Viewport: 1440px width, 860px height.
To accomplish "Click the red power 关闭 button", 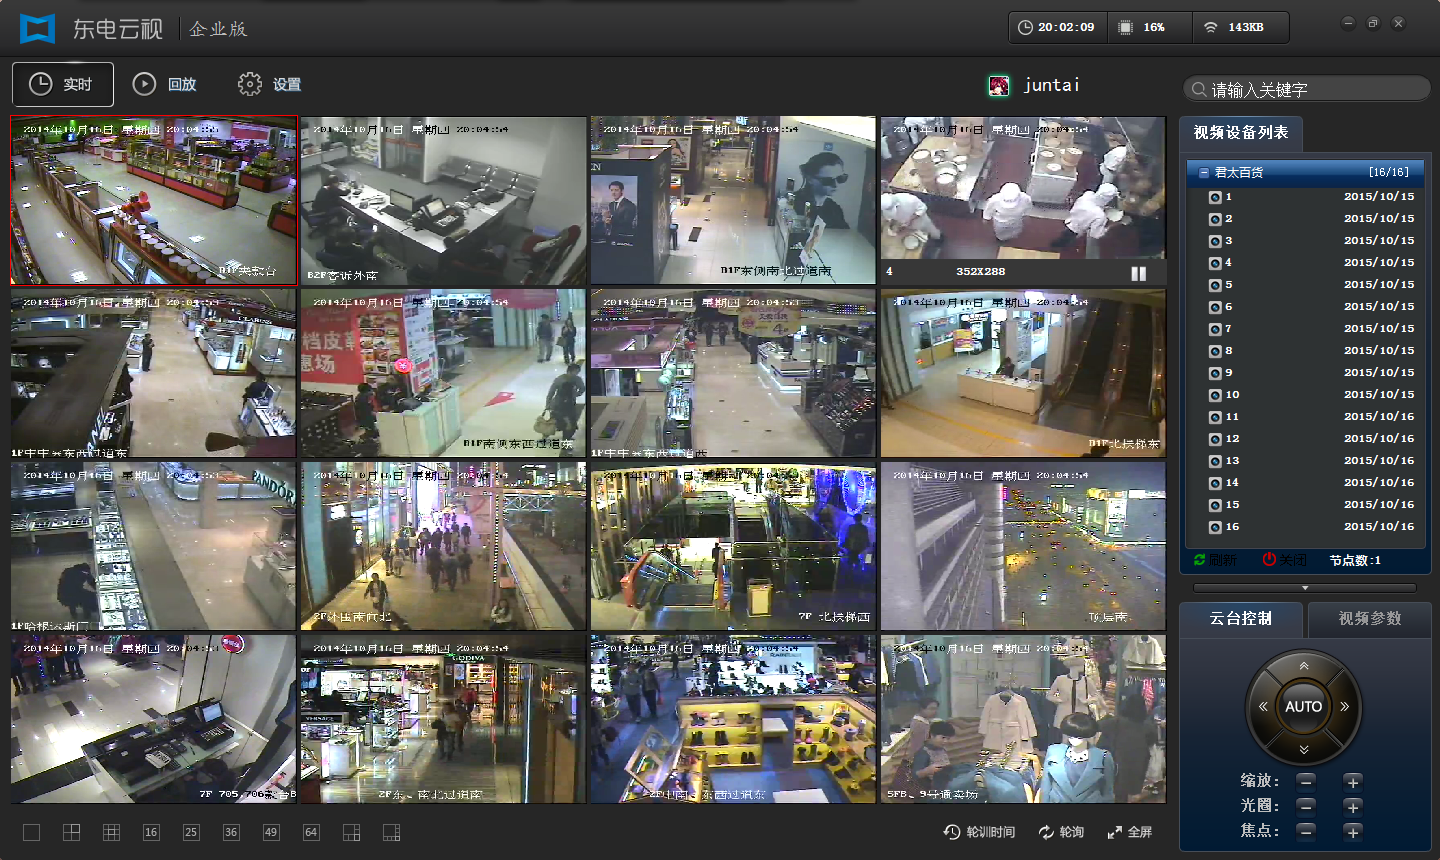I will click(1284, 560).
